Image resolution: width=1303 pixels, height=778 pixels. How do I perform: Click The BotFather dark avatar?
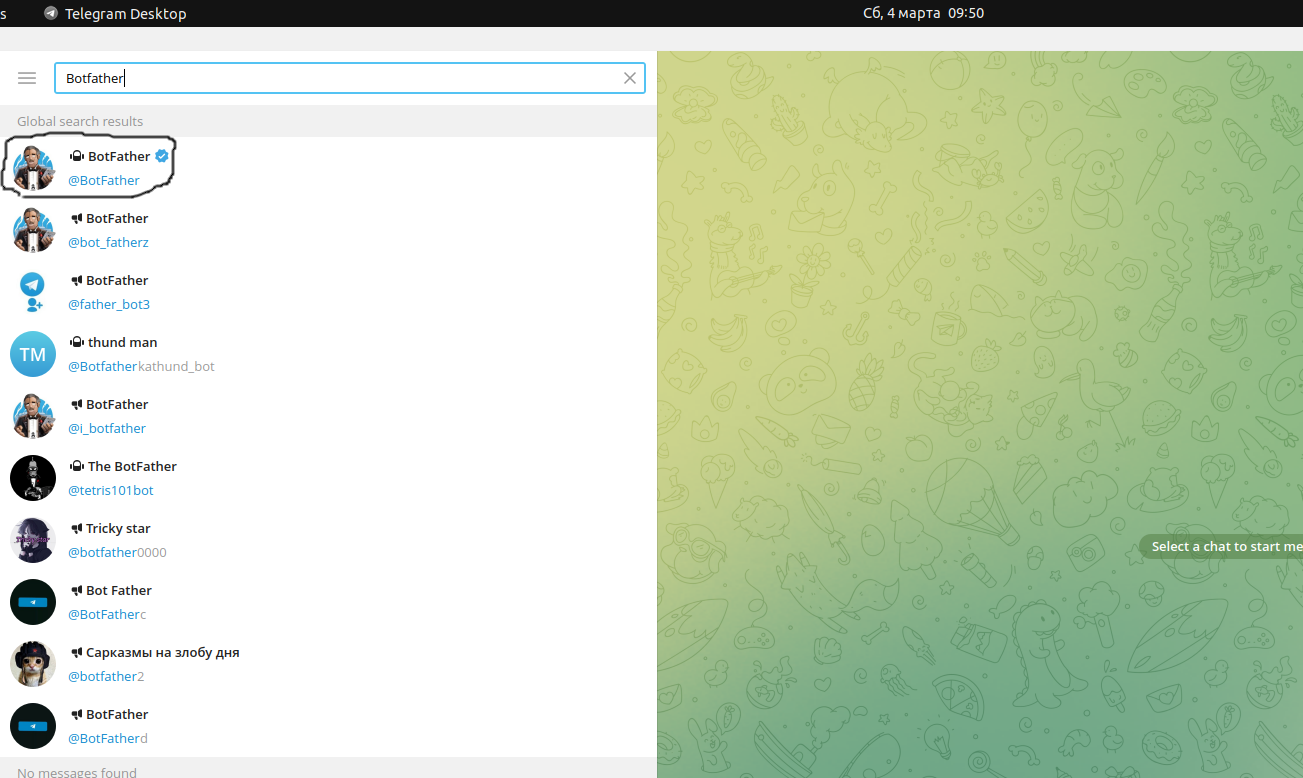33,478
